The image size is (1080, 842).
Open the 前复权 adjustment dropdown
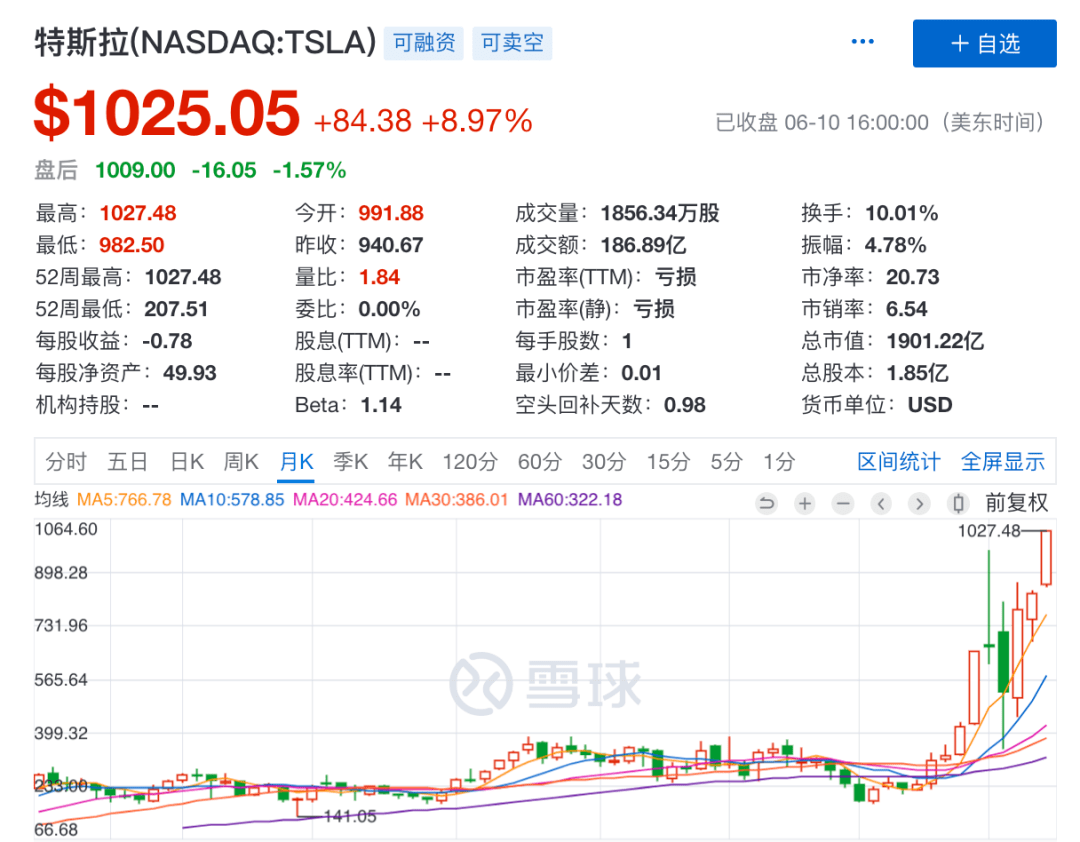[1018, 503]
